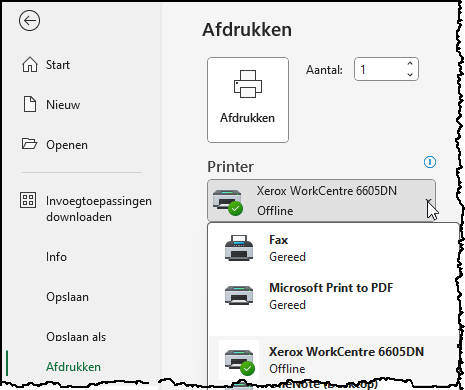Select the Fax printer
Viewport: 465px width, 390px height.
(x=333, y=248)
